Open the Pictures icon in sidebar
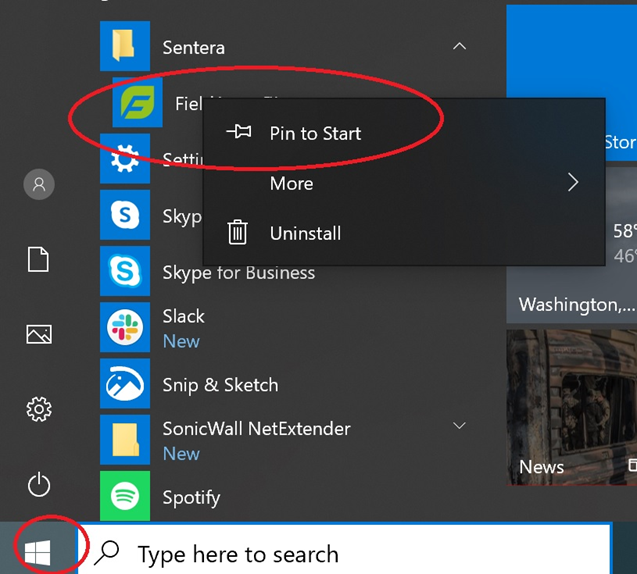This screenshot has width=637, height=574. [x=39, y=335]
